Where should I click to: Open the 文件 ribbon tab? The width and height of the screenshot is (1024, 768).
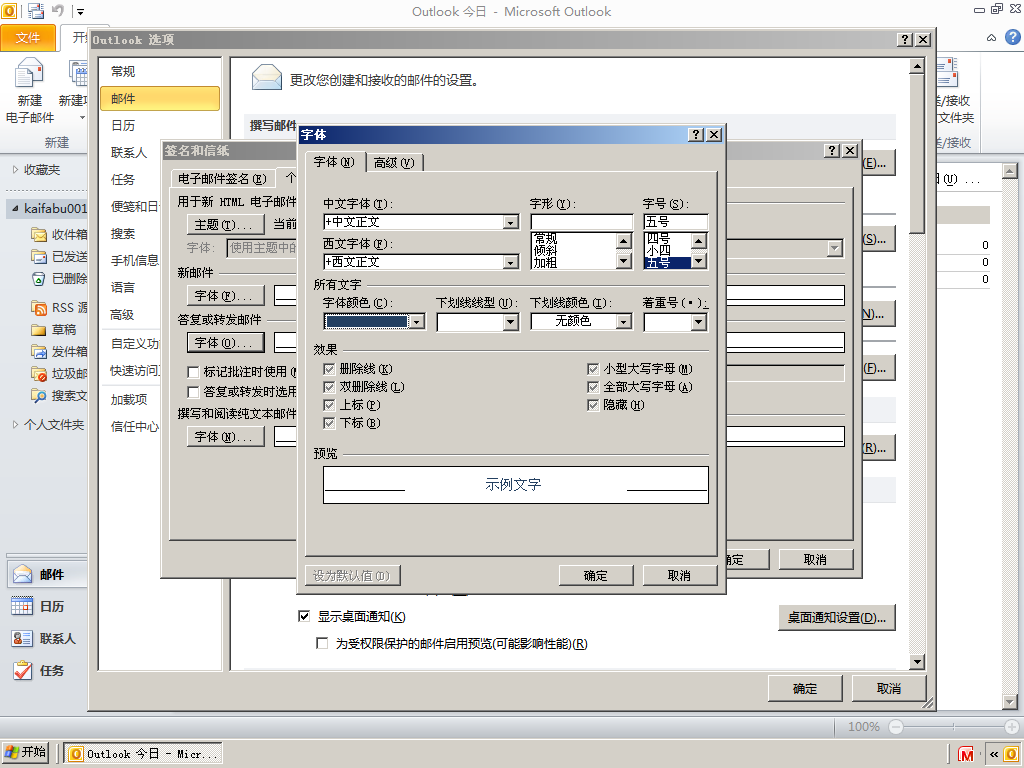27,38
